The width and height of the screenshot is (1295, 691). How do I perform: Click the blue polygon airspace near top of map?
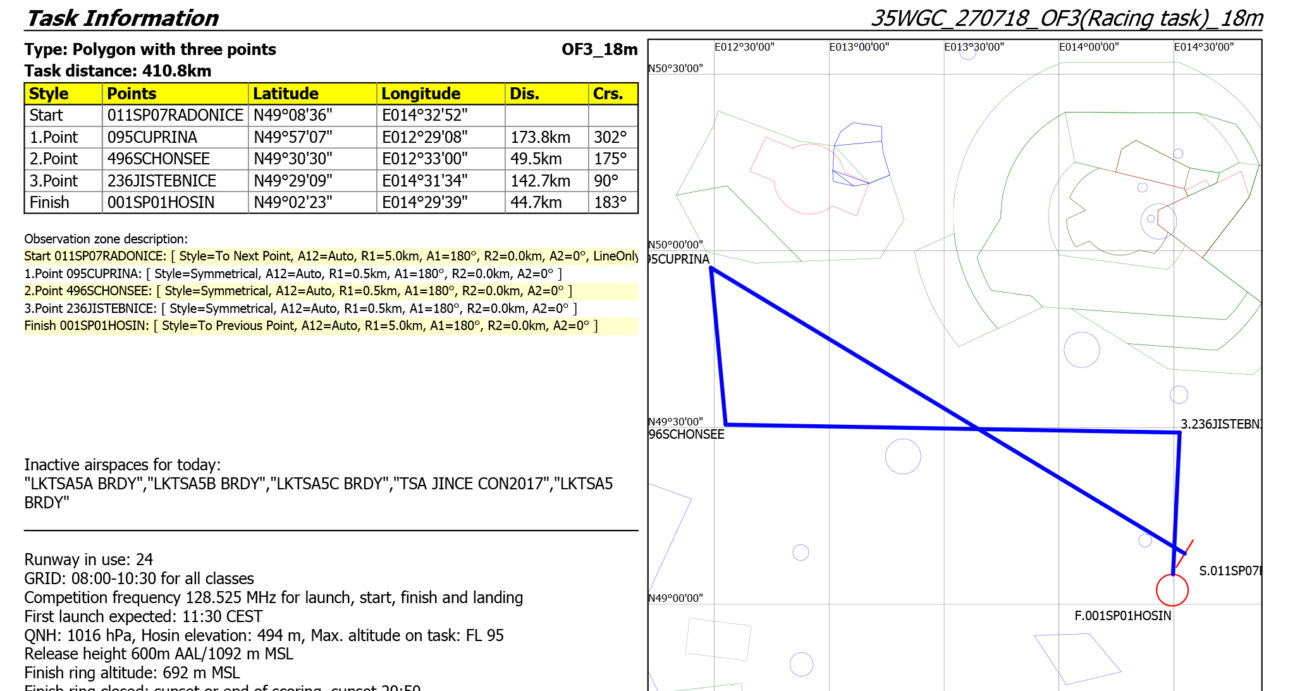click(x=859, y=152)
